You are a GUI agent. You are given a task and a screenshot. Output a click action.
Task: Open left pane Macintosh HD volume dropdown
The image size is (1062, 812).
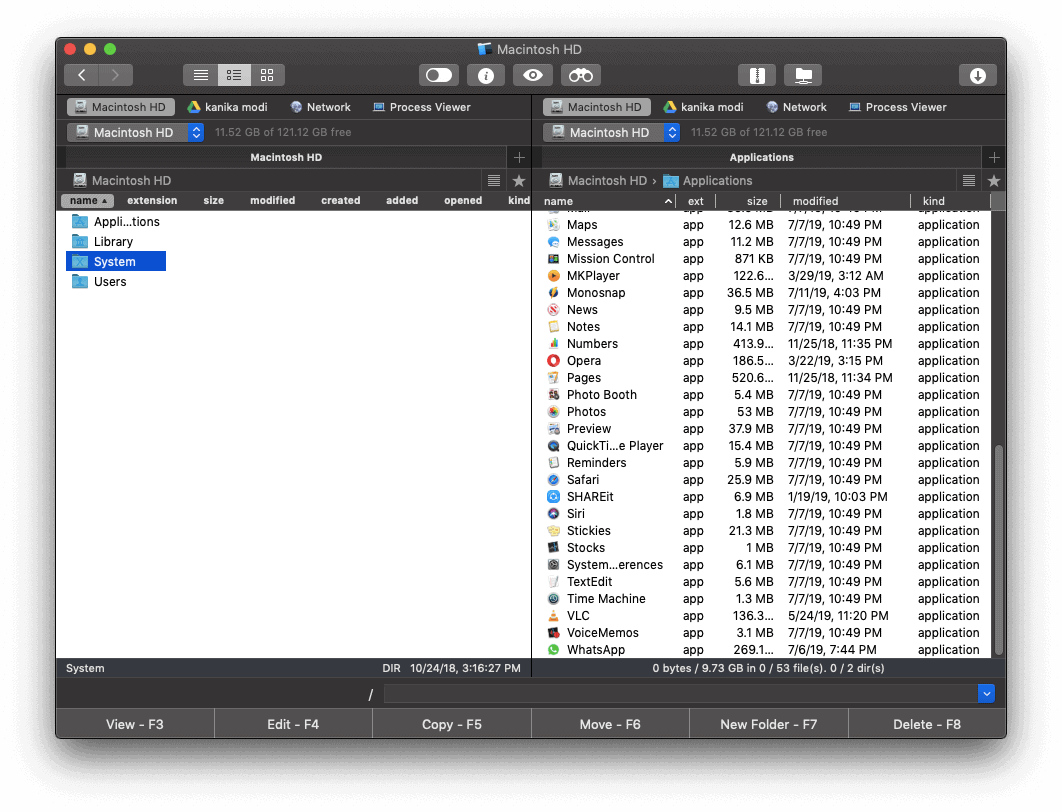click(135, 132)
